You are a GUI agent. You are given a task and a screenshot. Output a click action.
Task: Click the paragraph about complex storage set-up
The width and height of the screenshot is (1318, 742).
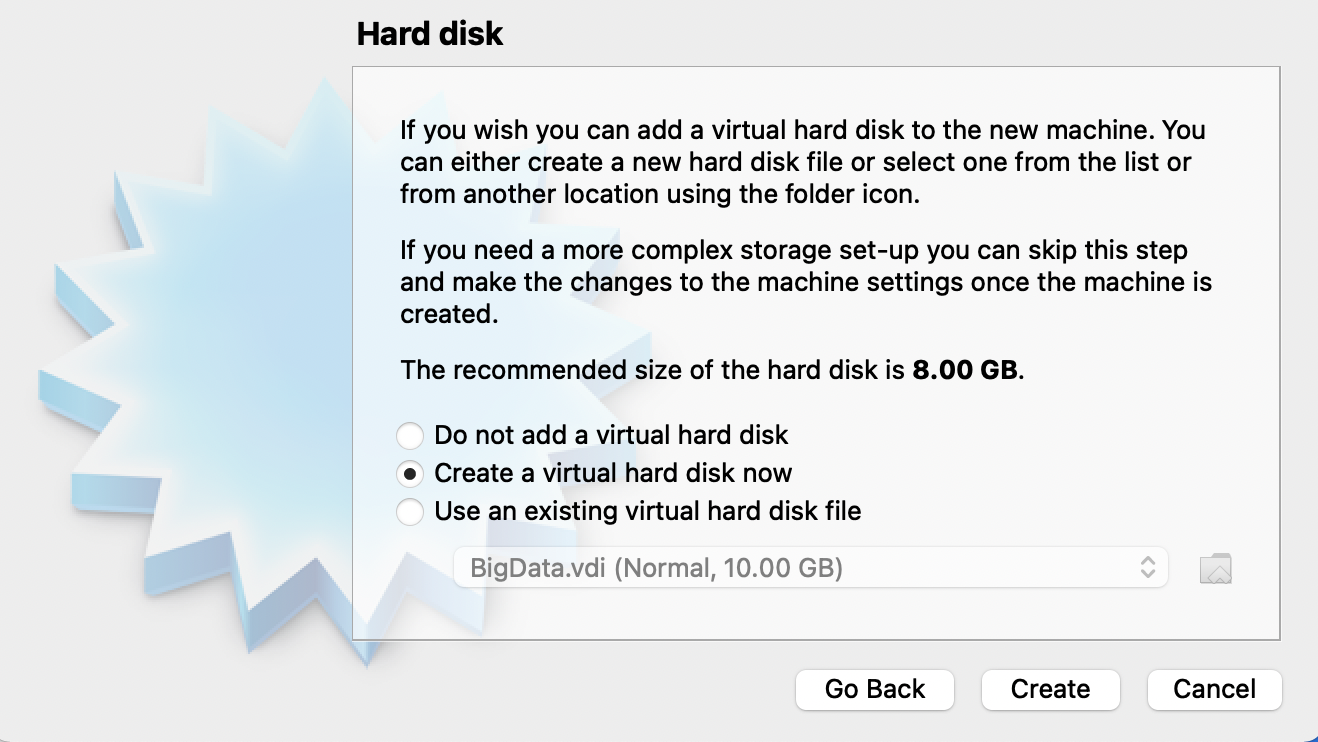805,281
